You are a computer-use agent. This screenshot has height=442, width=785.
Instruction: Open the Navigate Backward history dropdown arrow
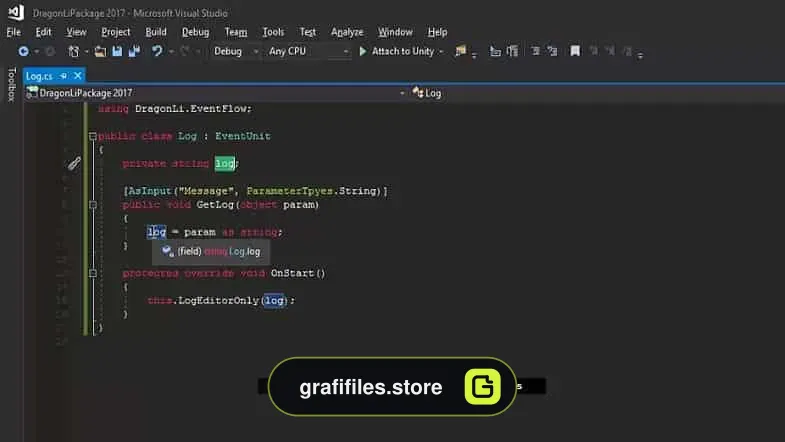click(x=36, y=52)
